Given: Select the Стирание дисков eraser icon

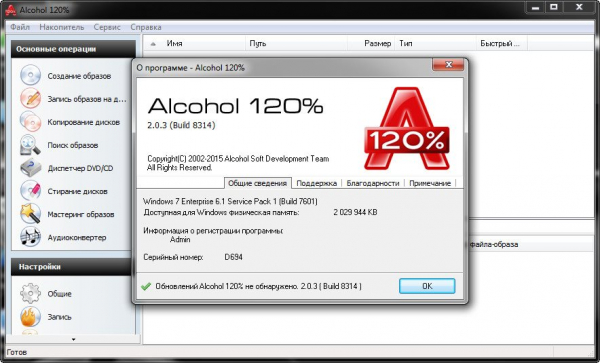Looking at the screenshot, I should [30, 191].
